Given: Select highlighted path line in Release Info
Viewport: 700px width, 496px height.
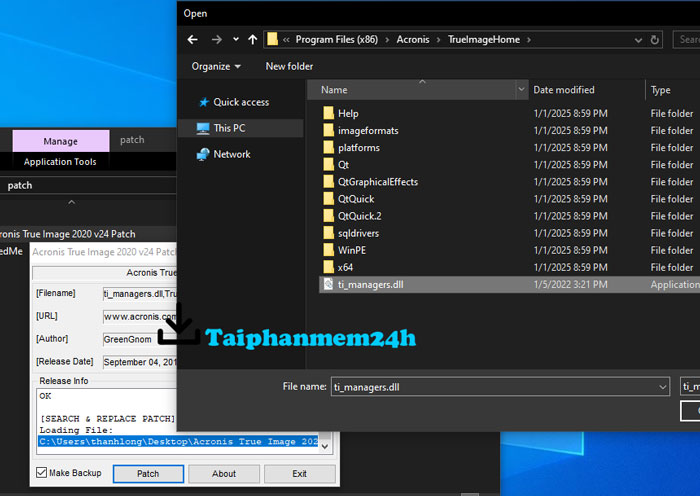Looking at the screenshot, I should coord(179,442).
